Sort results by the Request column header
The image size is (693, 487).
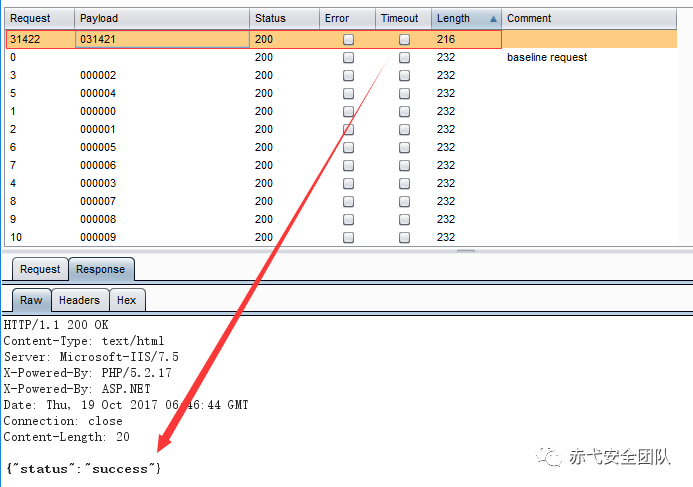click(39, 19)
